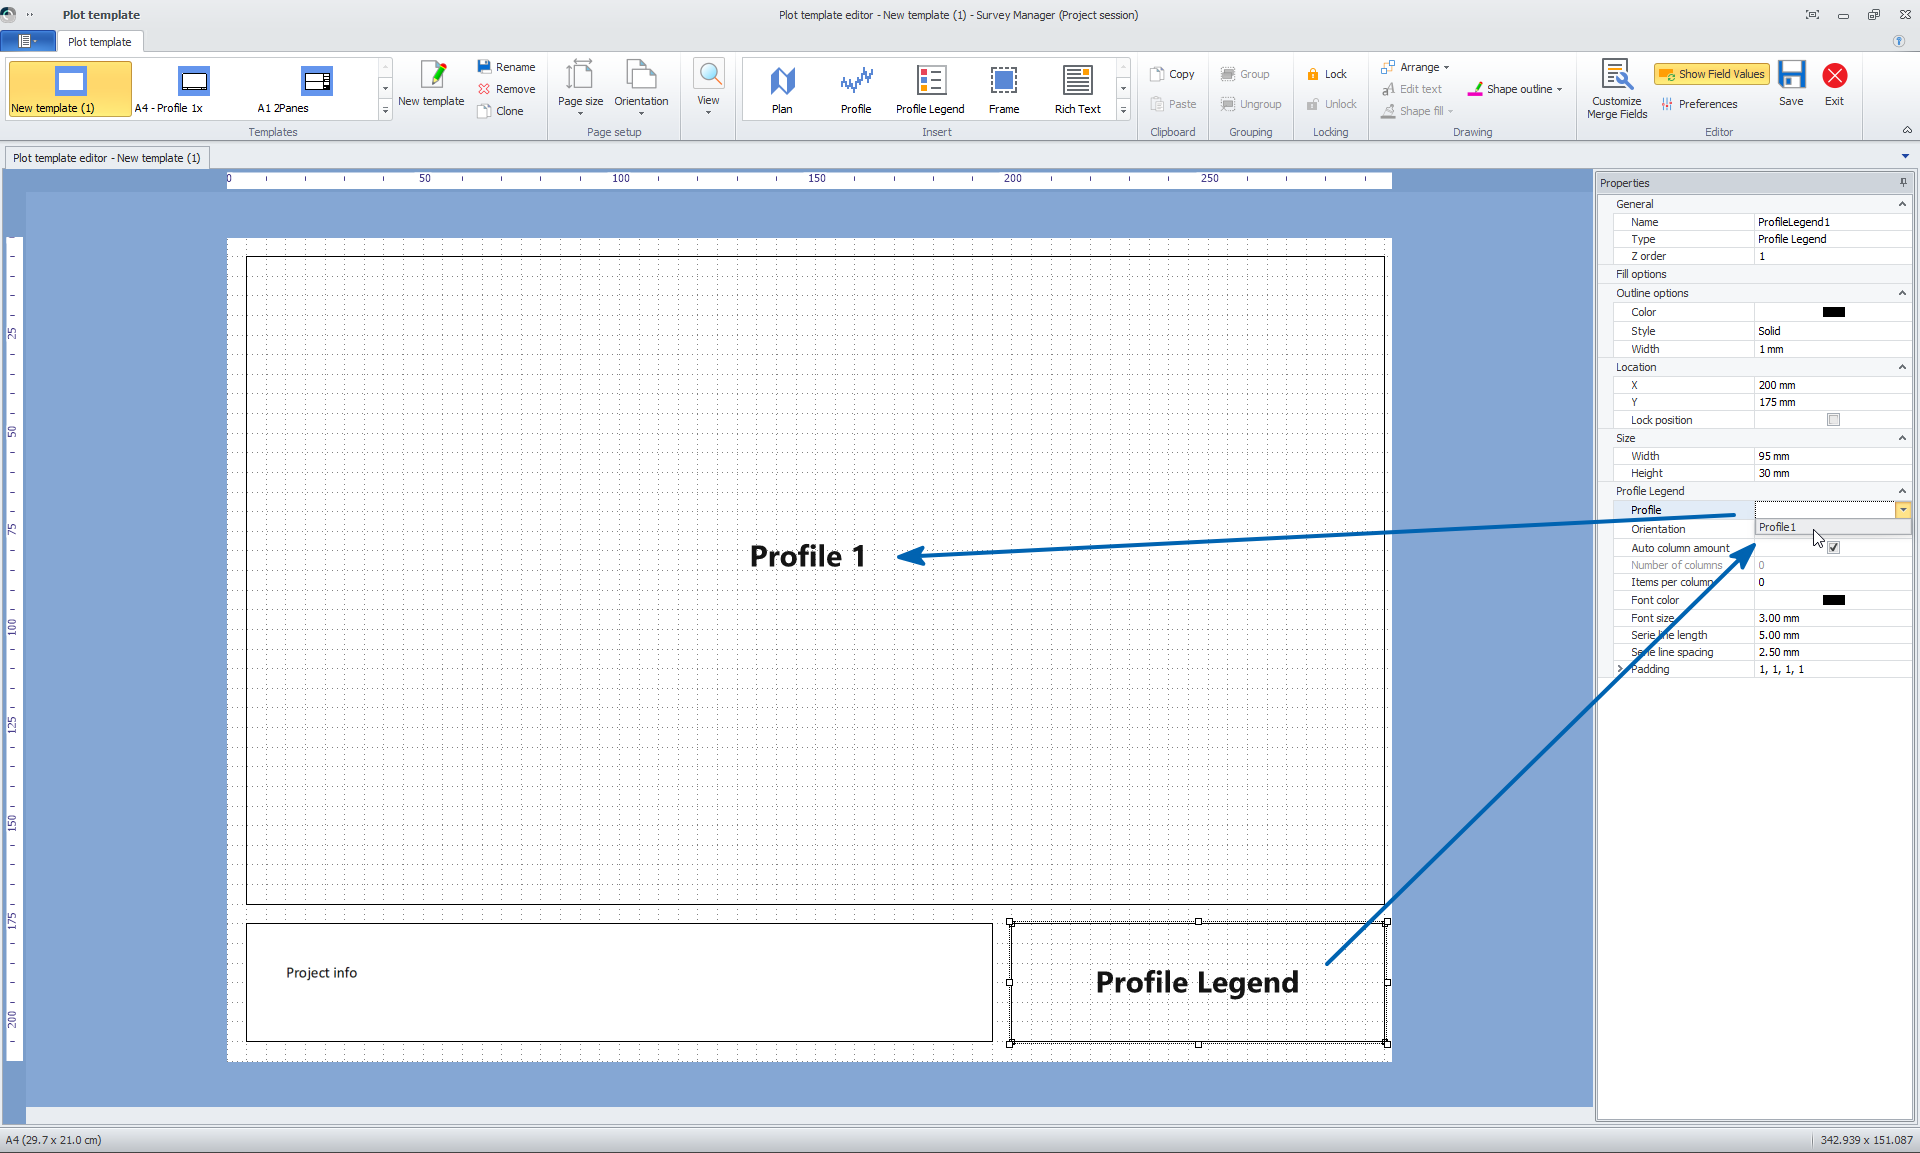Image resolution: width=1920 pixels, height=1153 pixels.
Task: Open the Shape outline dropdown
Action: click(x=1514, y=89)
